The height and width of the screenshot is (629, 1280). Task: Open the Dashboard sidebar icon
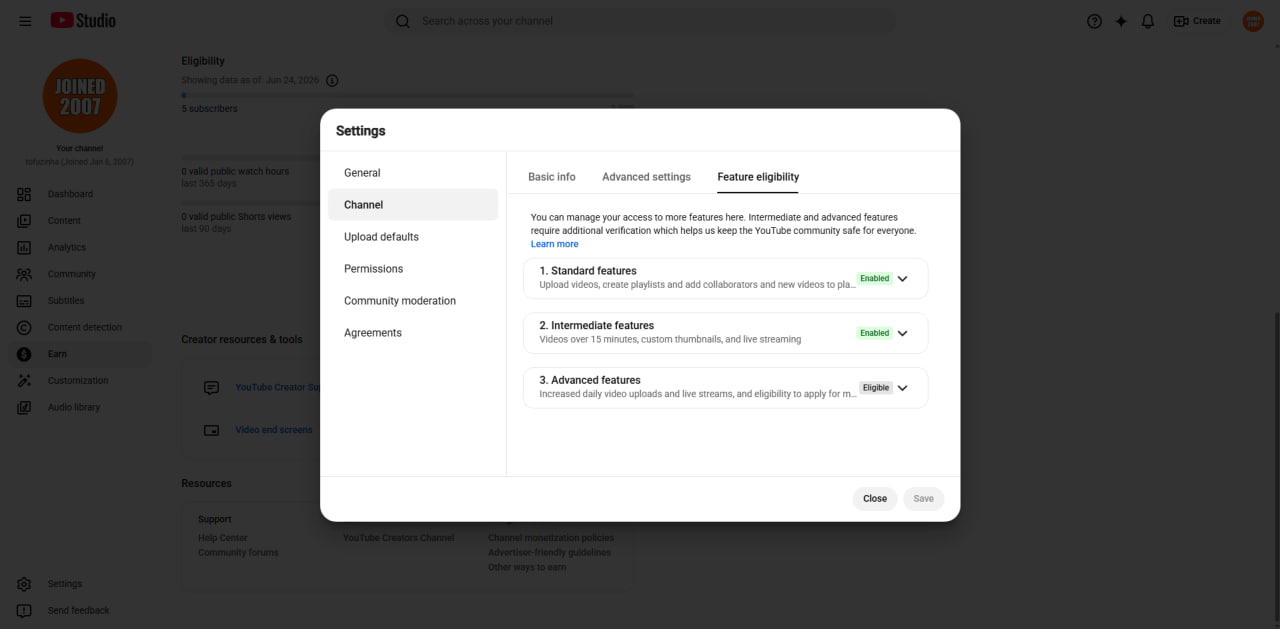24,194
